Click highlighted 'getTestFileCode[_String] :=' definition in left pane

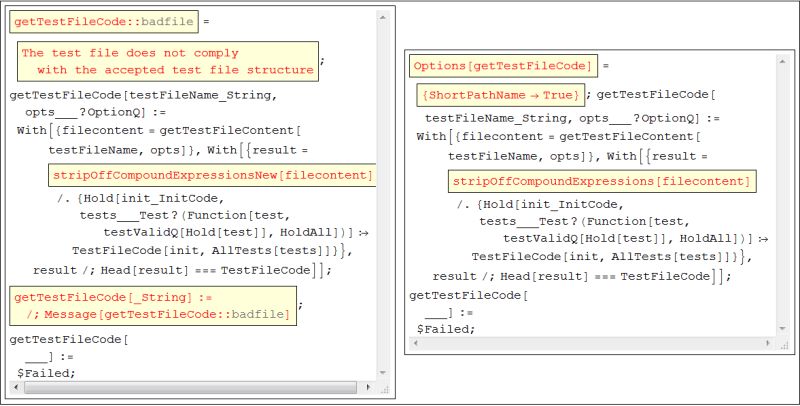[153, 306]
